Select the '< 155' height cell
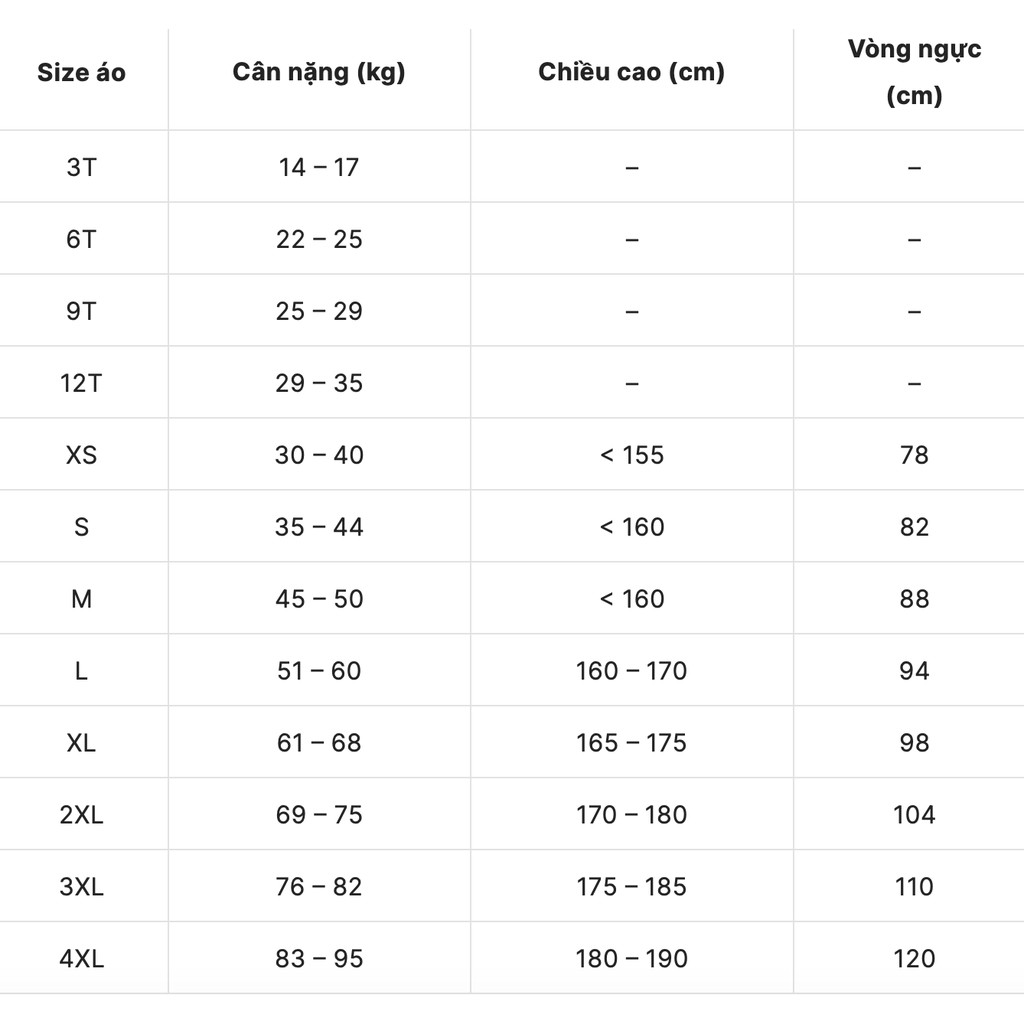This screenshot has width=1024, height=1024. (x=632, y=455)
